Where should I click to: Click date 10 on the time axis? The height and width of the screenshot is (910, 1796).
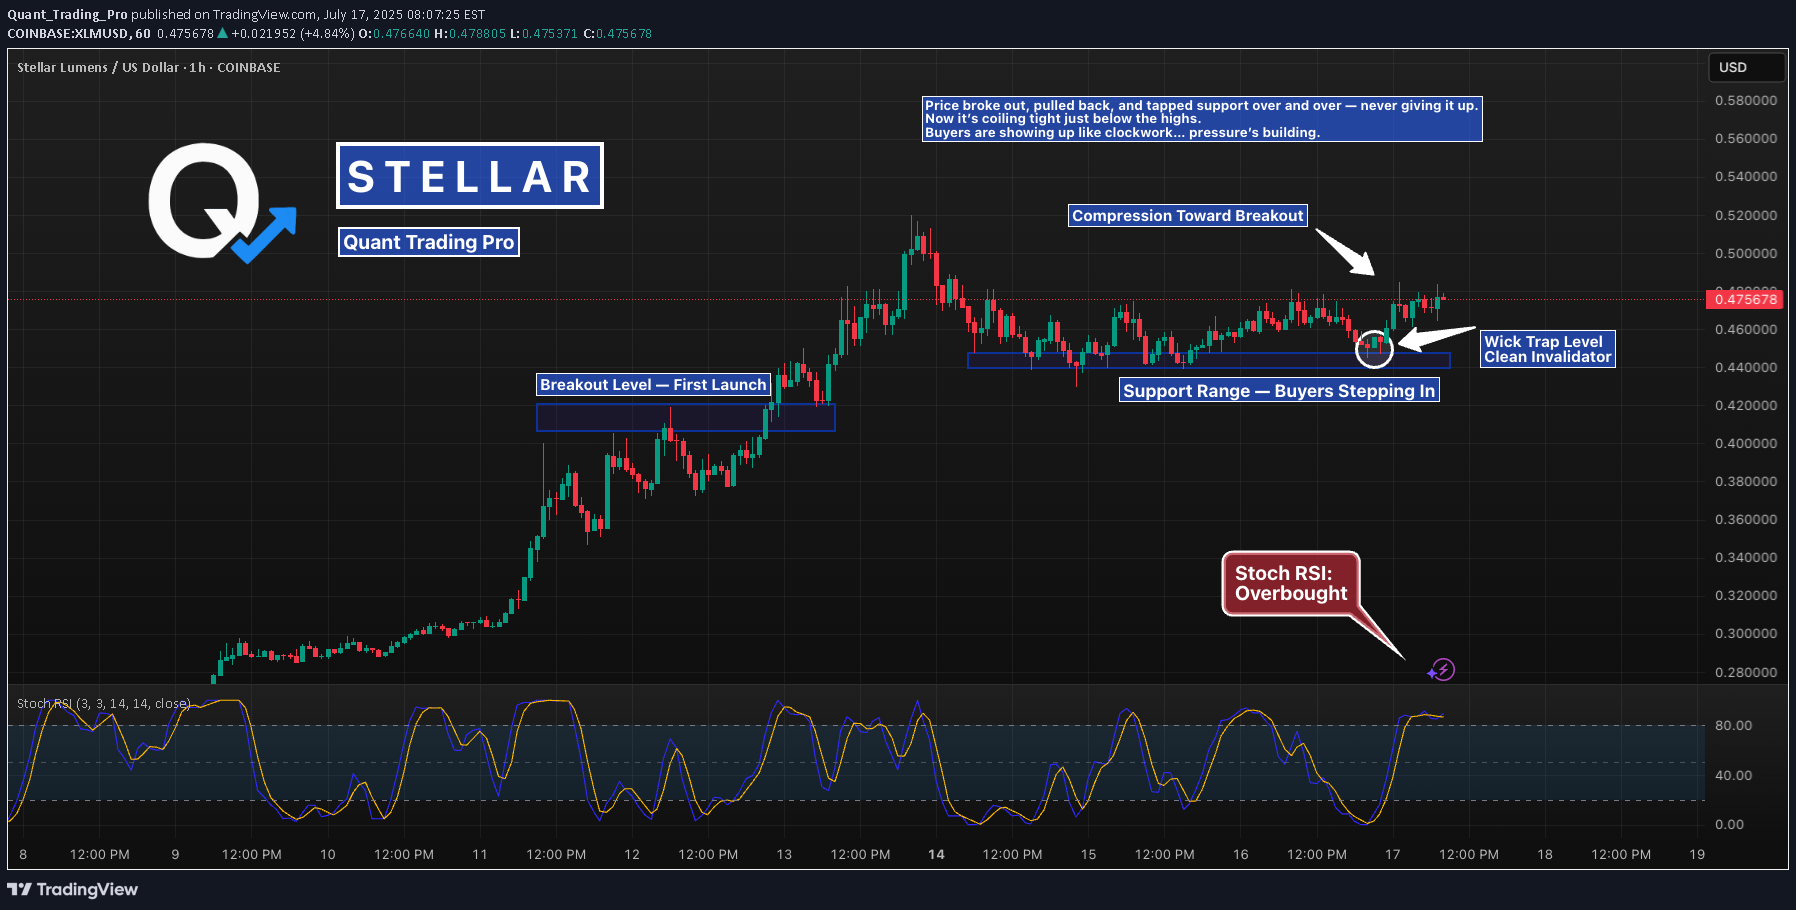pos(328,854)
